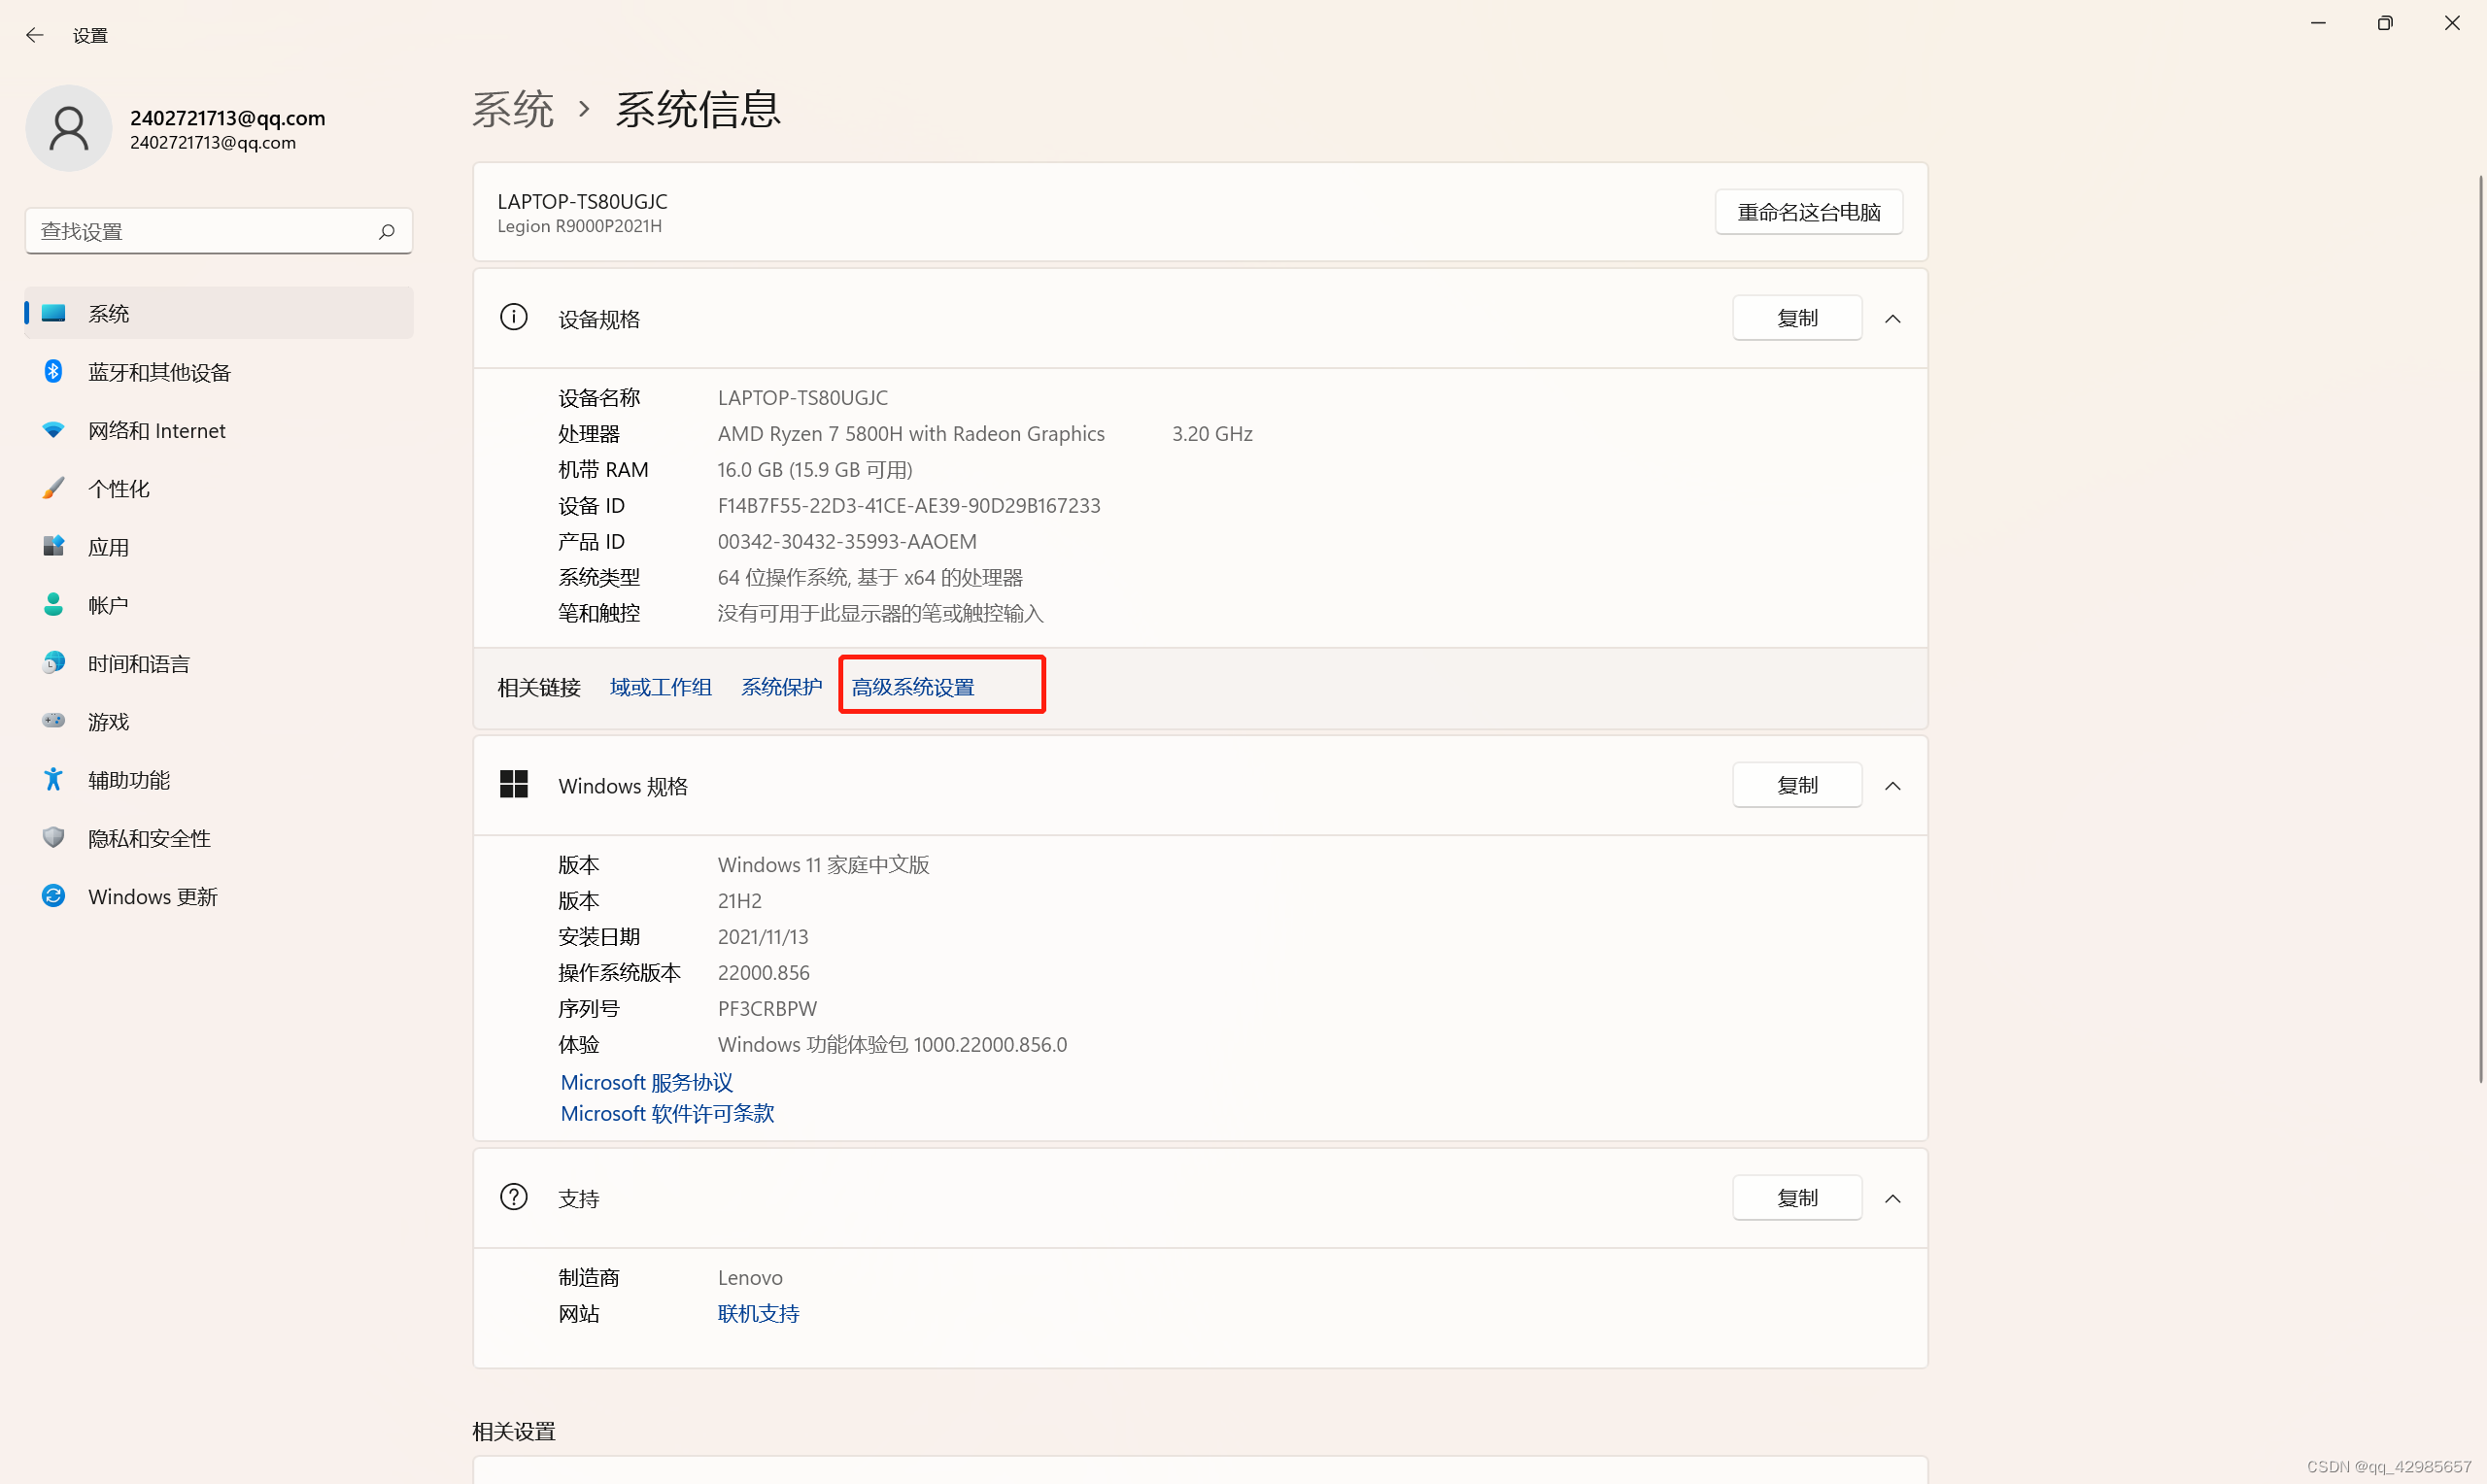Open 个性化 personalization settings
2487x1484 pixels.
(x=119, y=488)
